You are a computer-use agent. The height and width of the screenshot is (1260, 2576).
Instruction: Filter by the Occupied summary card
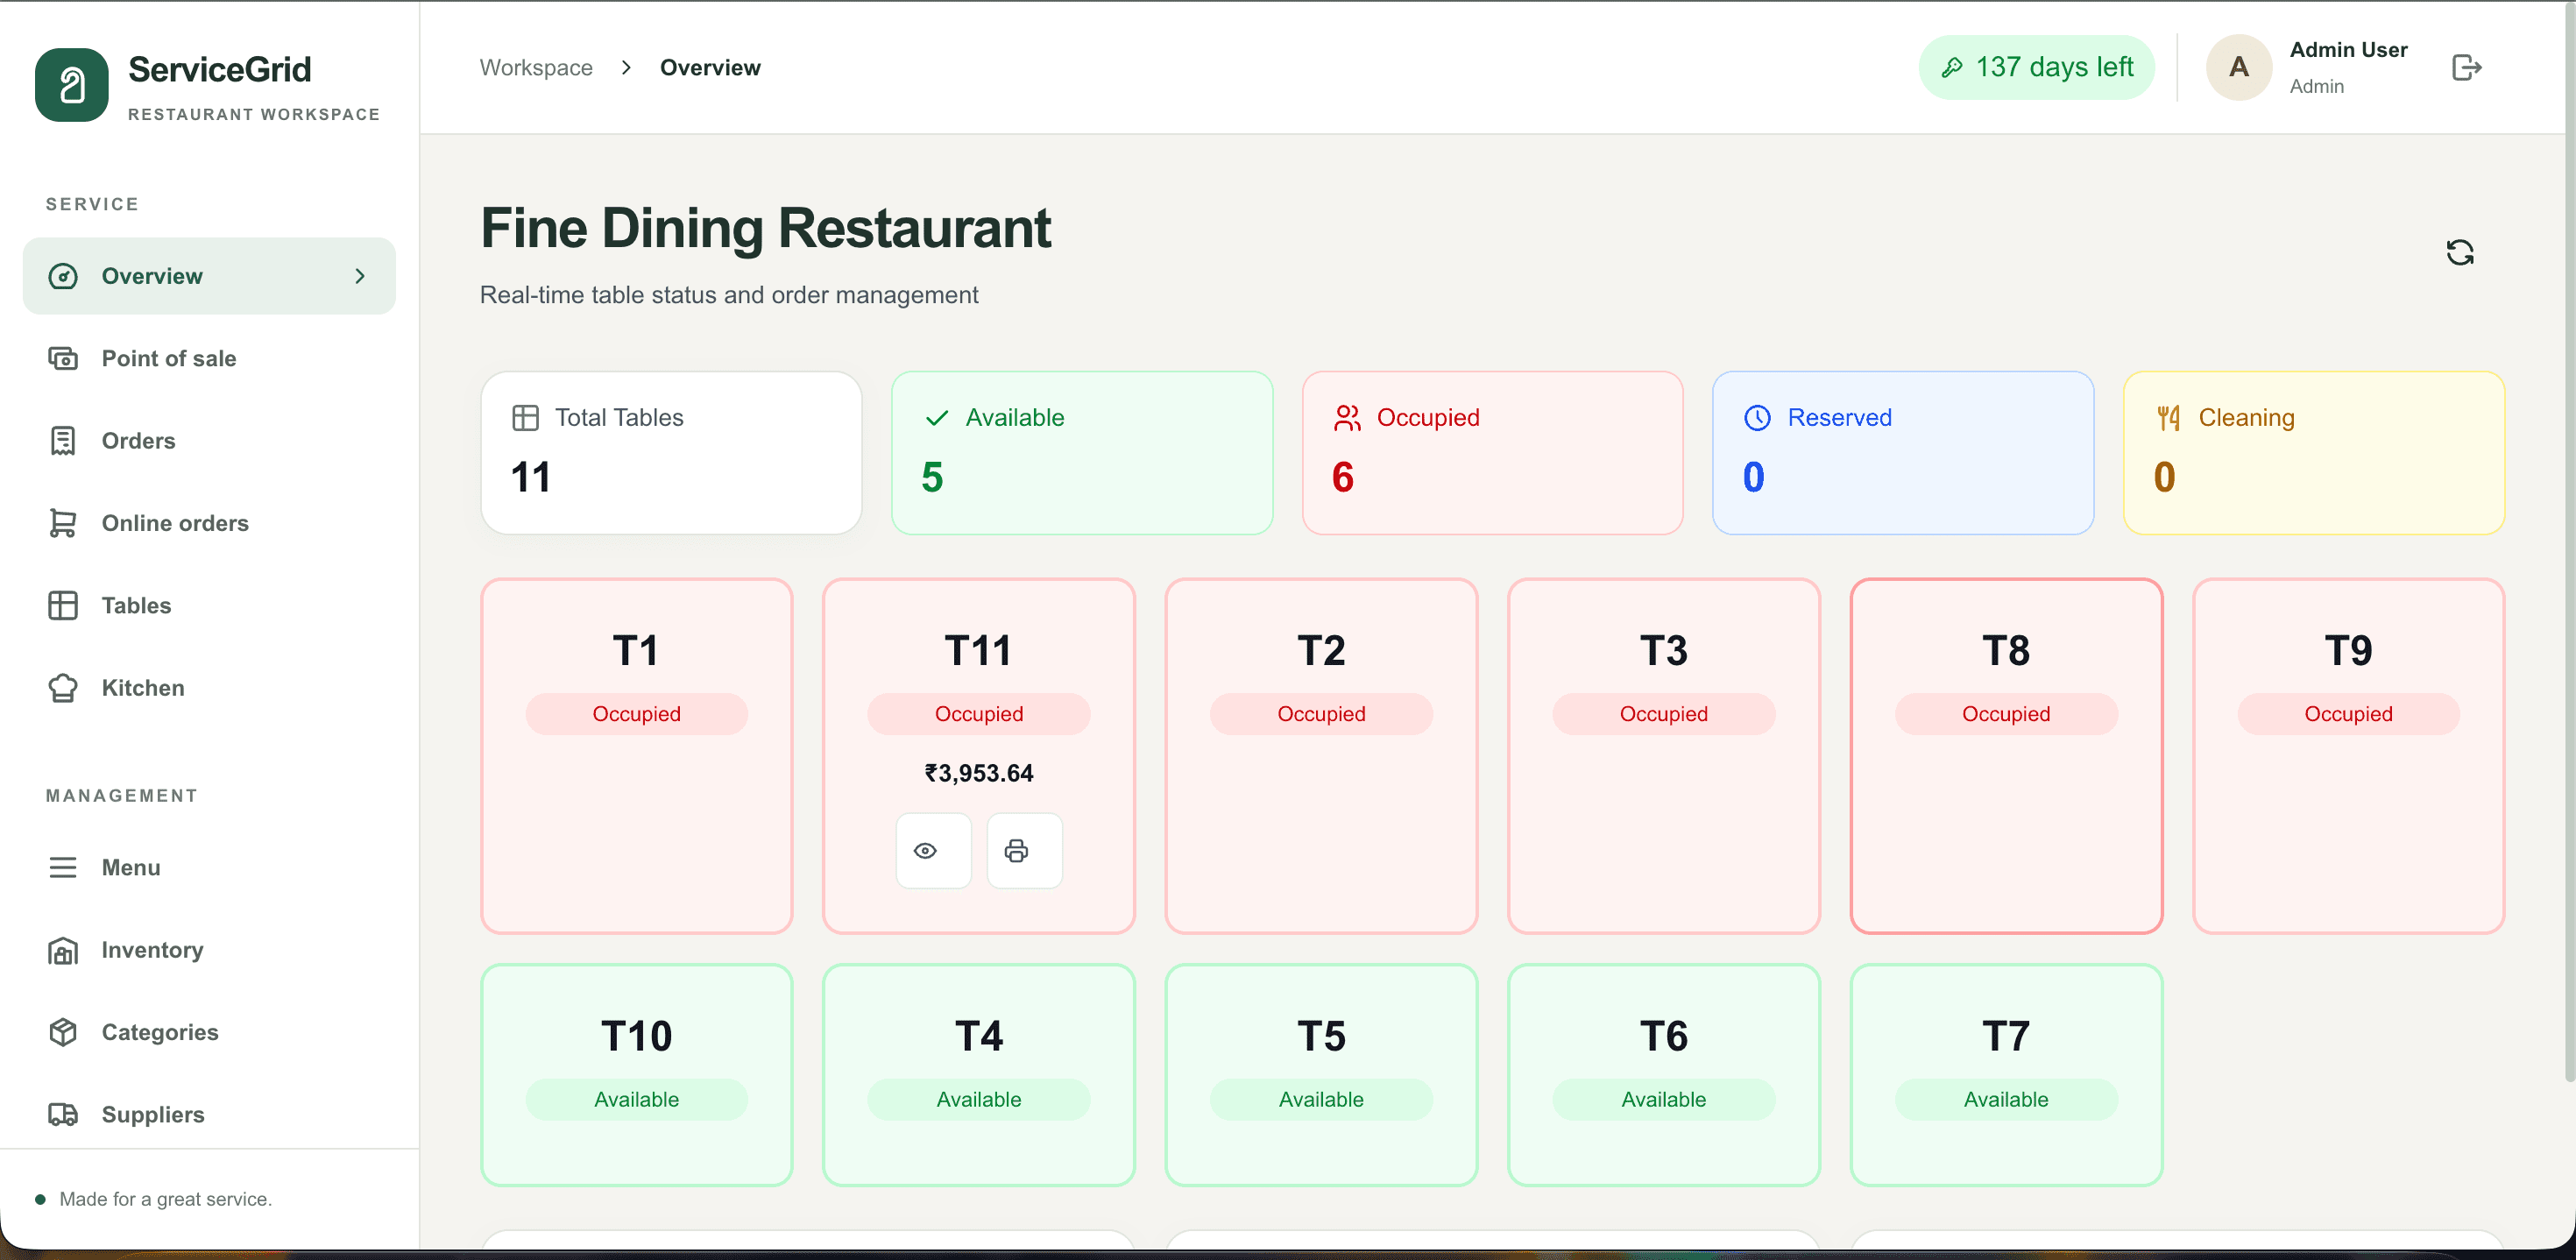1492,453
